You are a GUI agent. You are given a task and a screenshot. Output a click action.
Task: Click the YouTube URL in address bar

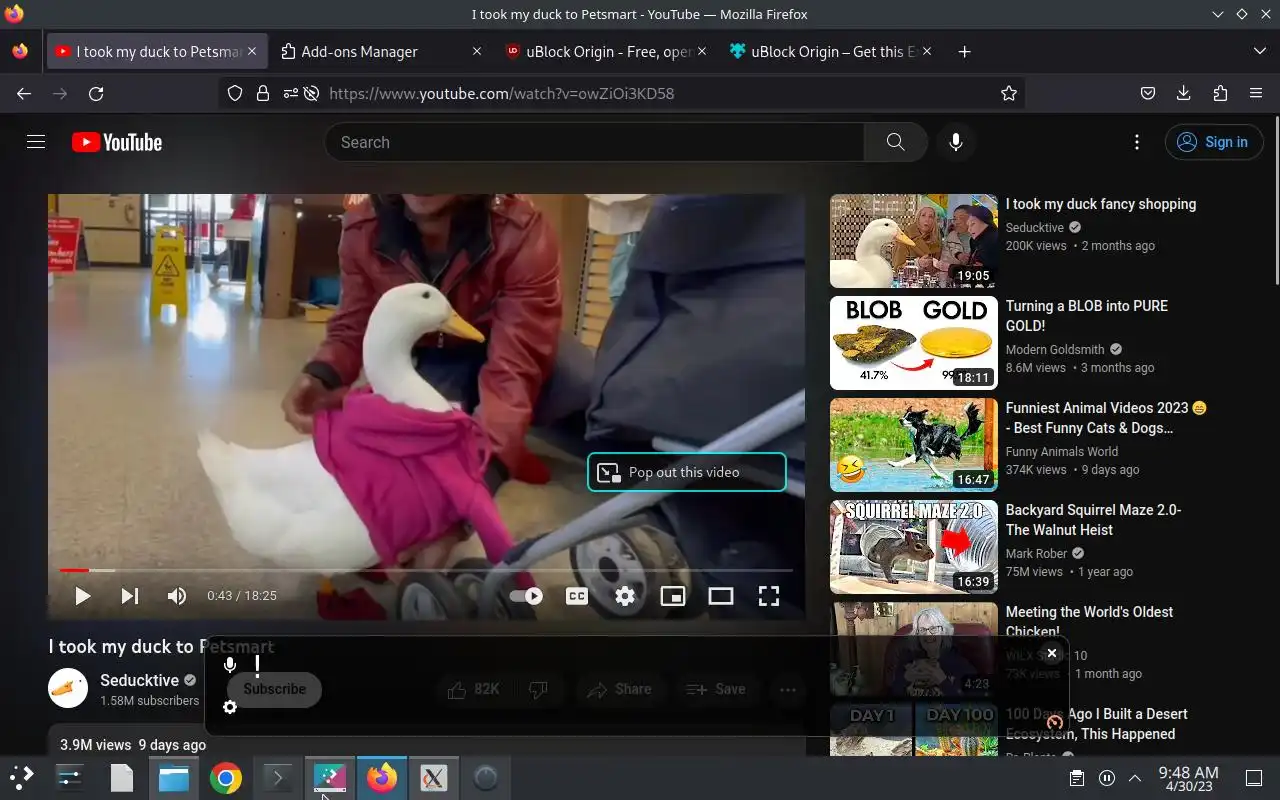click(x=502, y=93)
